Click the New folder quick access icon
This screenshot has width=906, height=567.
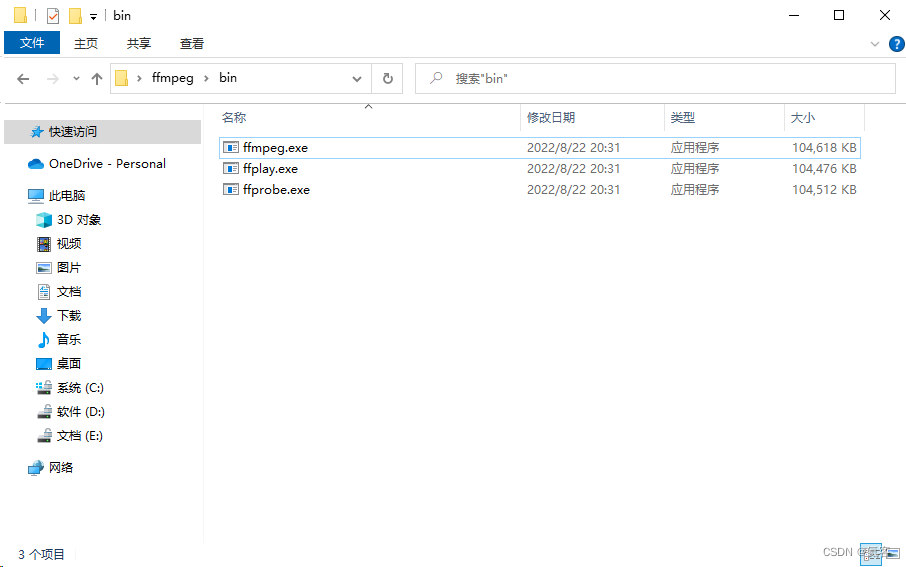point(75,16)
